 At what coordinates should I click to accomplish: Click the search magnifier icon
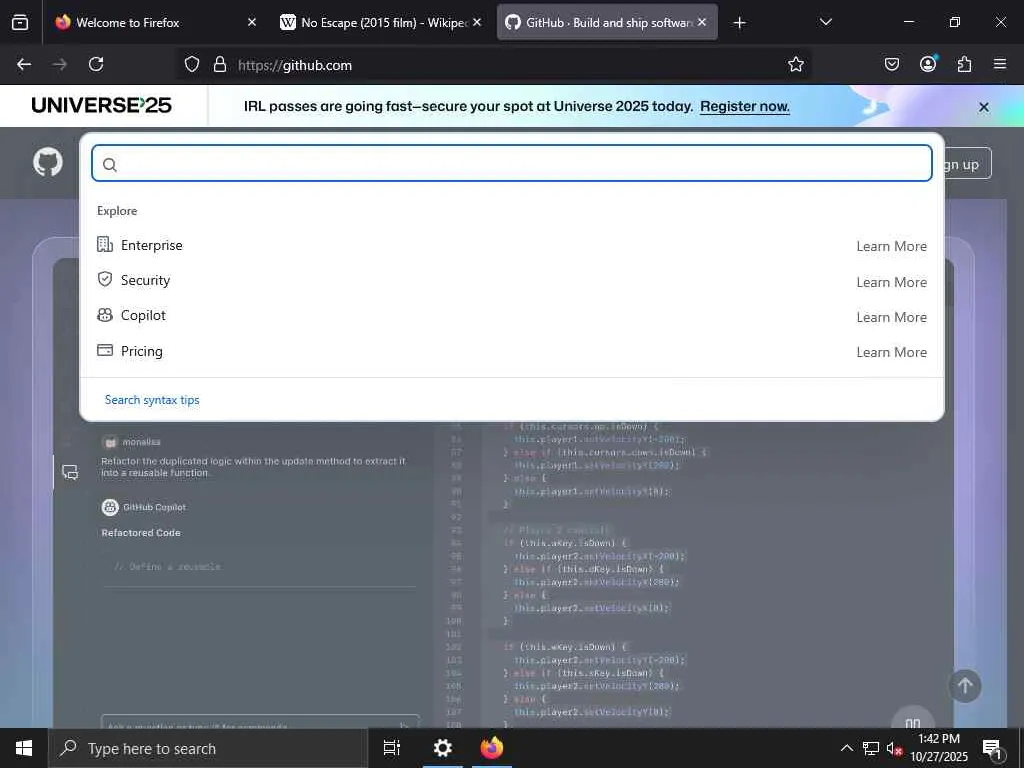click(x=110, y=165)
